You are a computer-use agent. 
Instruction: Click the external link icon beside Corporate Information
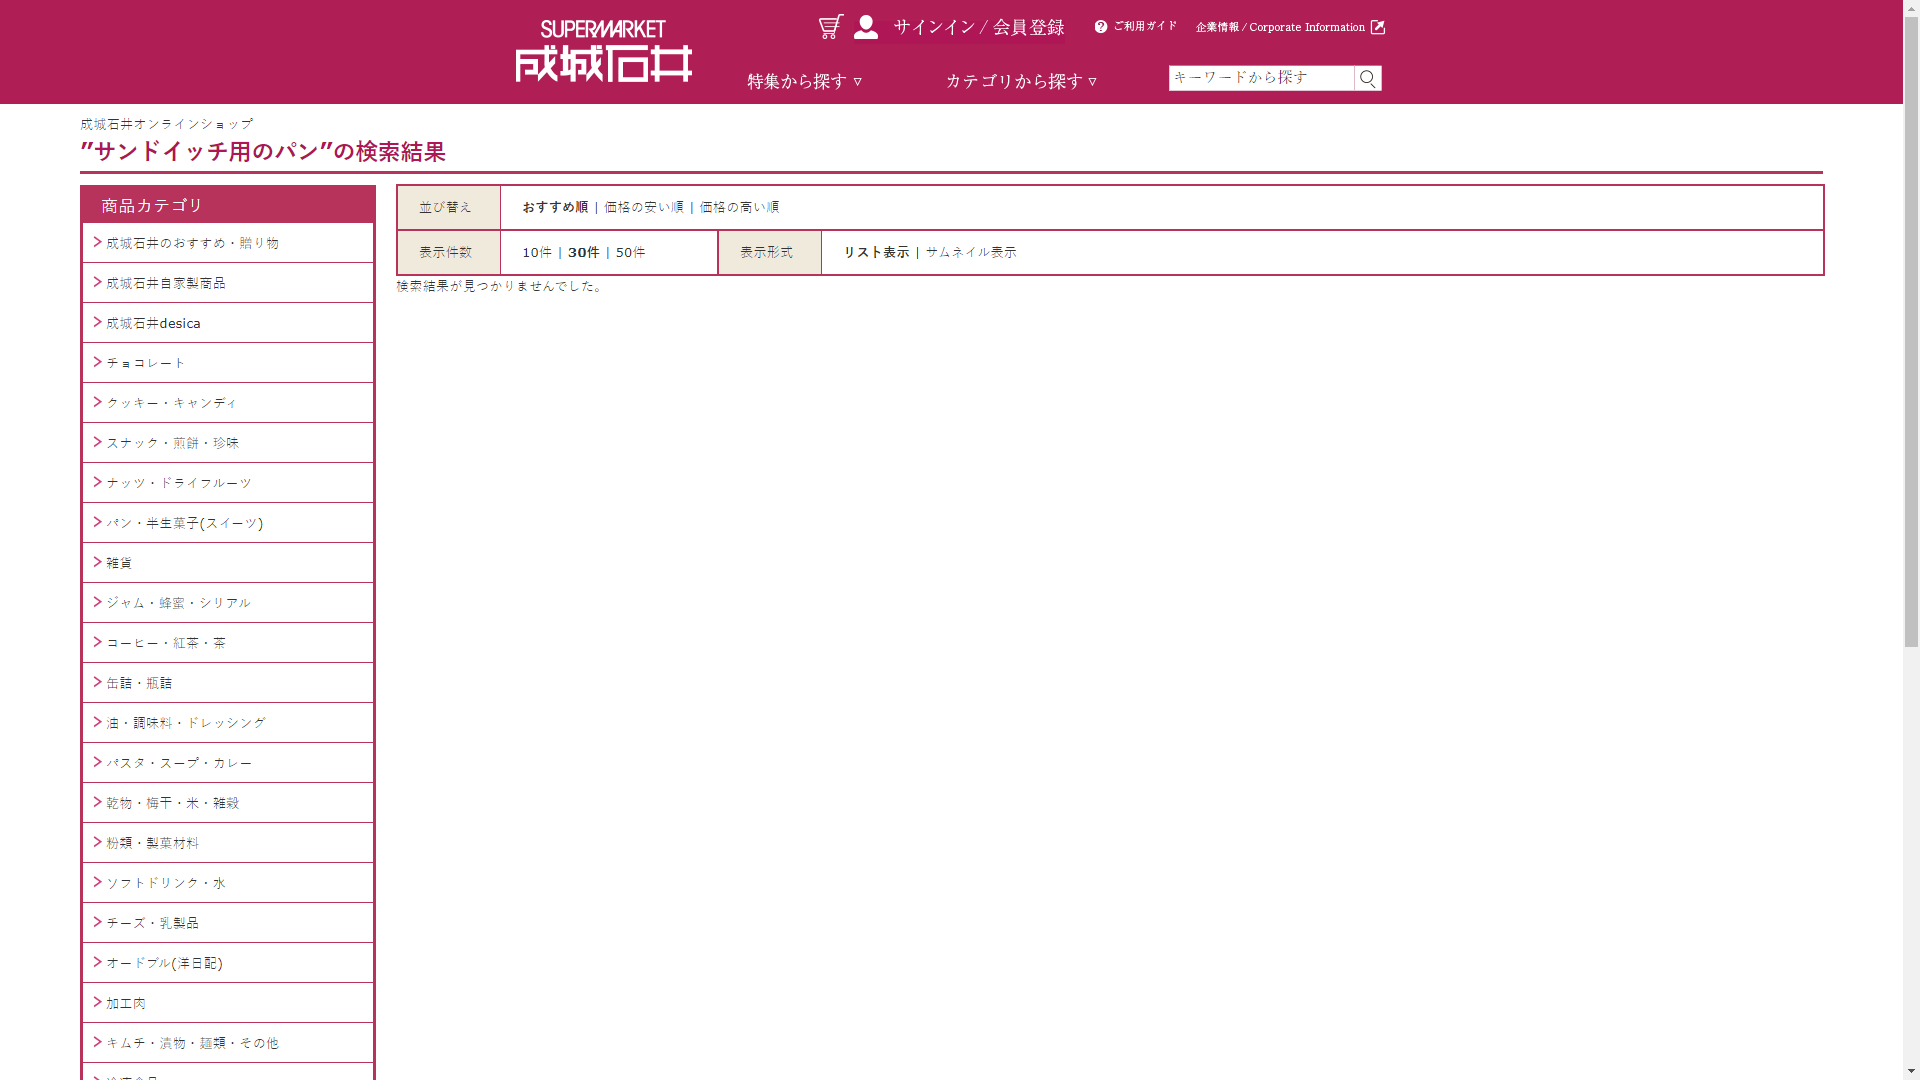[1378, 27]
